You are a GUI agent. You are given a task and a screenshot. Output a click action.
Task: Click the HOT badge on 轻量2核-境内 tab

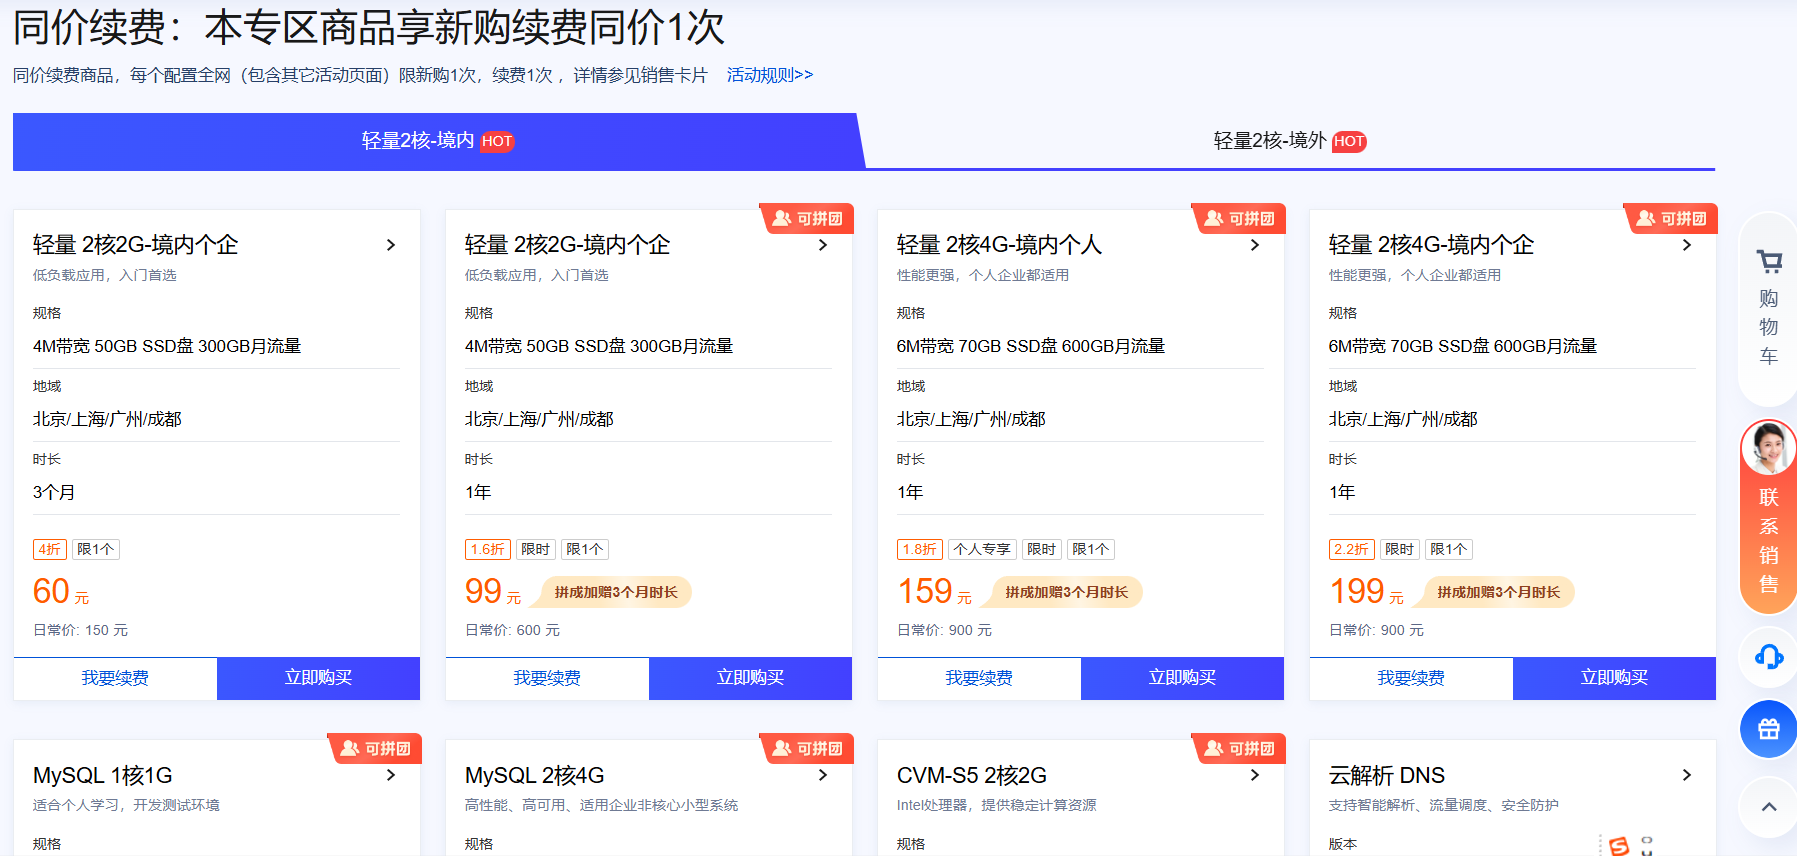pos(497,141)
